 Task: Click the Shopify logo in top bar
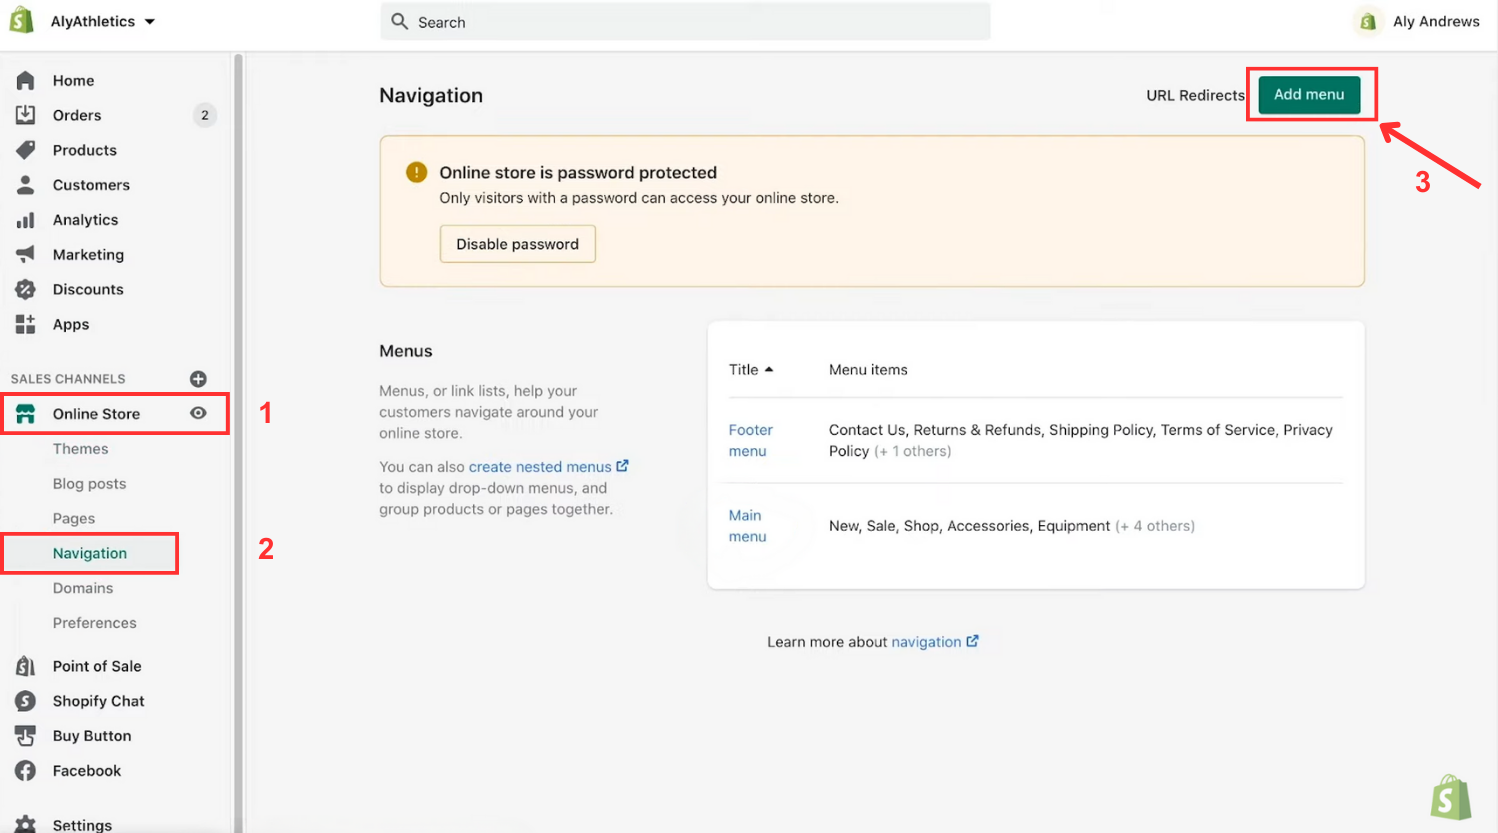21,20
